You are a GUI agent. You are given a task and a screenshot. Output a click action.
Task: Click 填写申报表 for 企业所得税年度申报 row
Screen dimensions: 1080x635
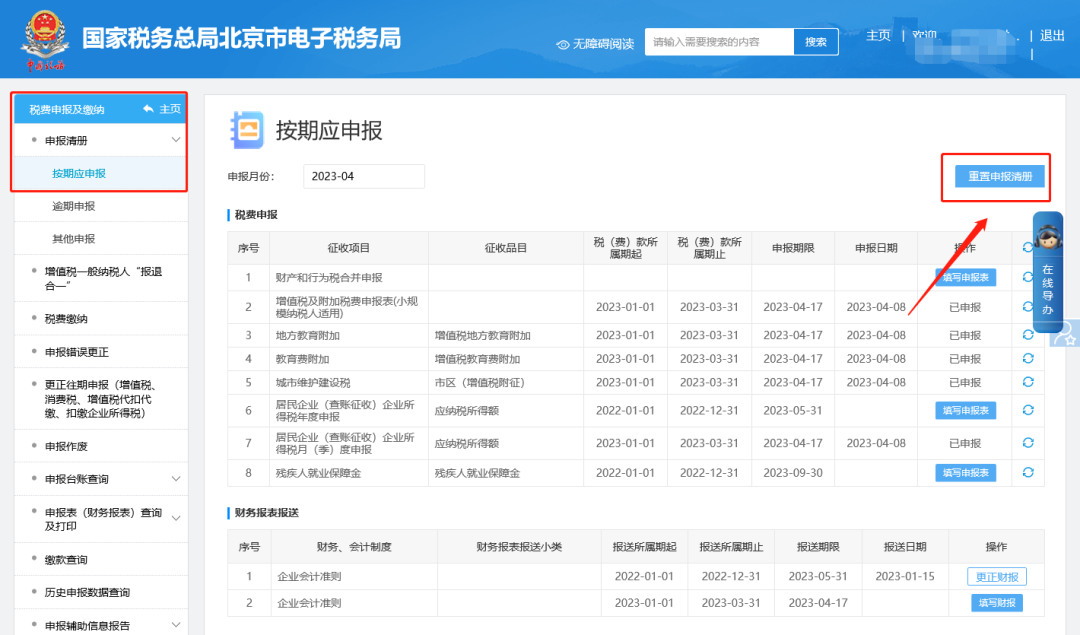click(965, 410)
